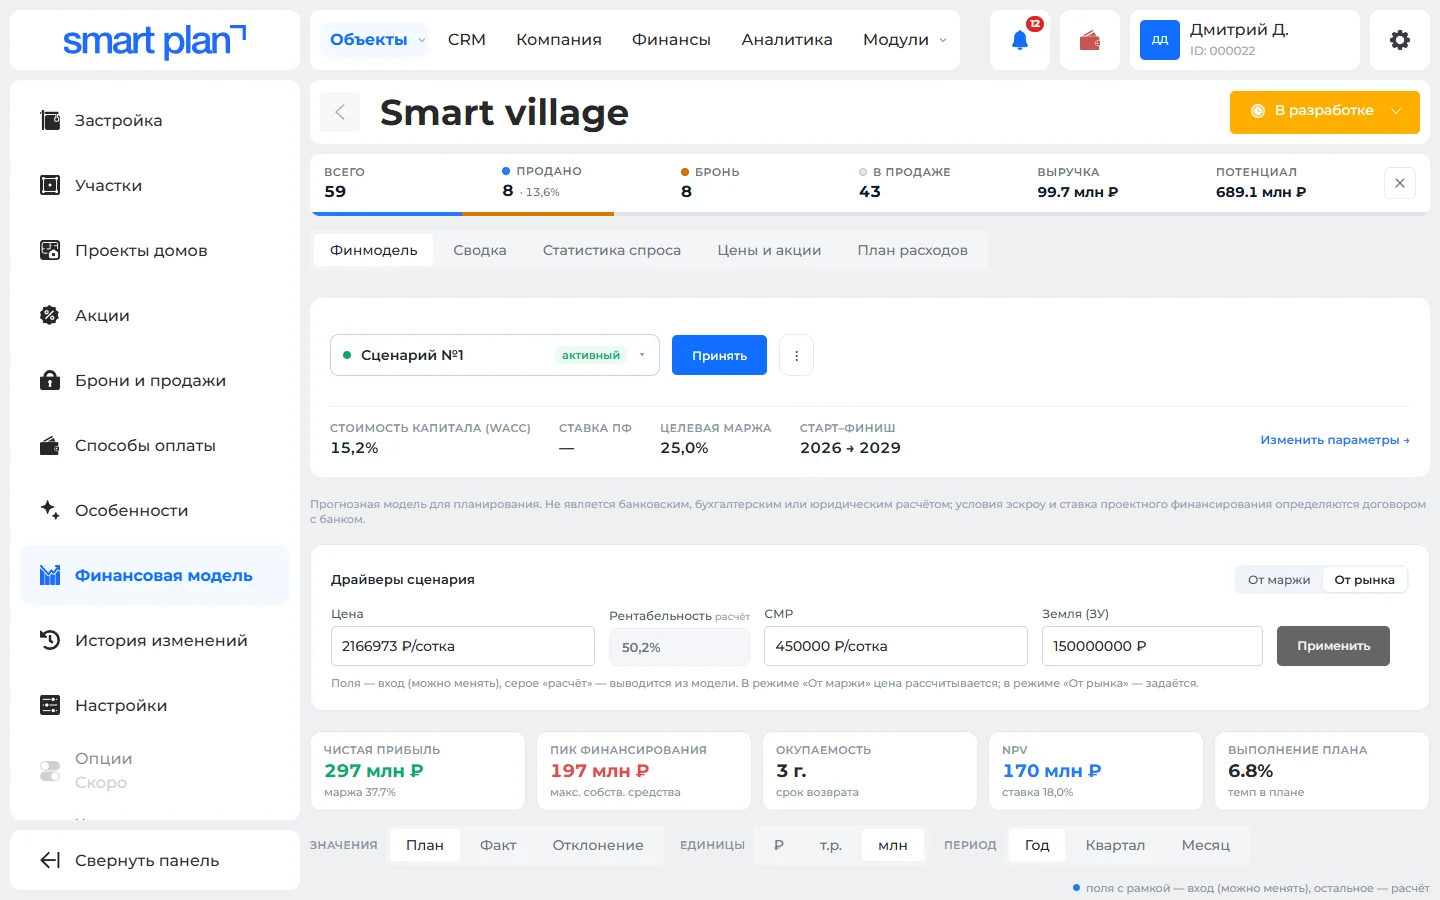The height and width of the screenshot is (900, 1440).
Task: Close the statistics summary bar
Action: (x=1400, y=183)
